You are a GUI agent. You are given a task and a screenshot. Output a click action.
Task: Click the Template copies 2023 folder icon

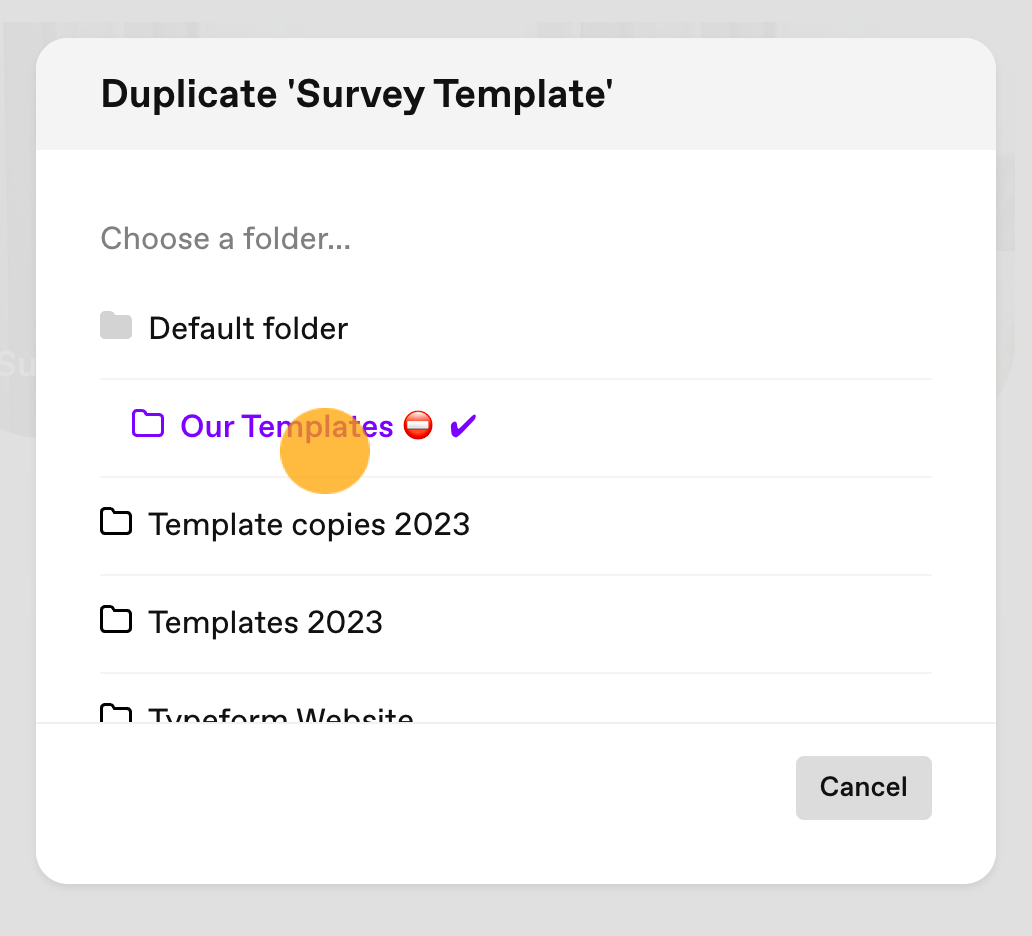(x=116, y=522)
